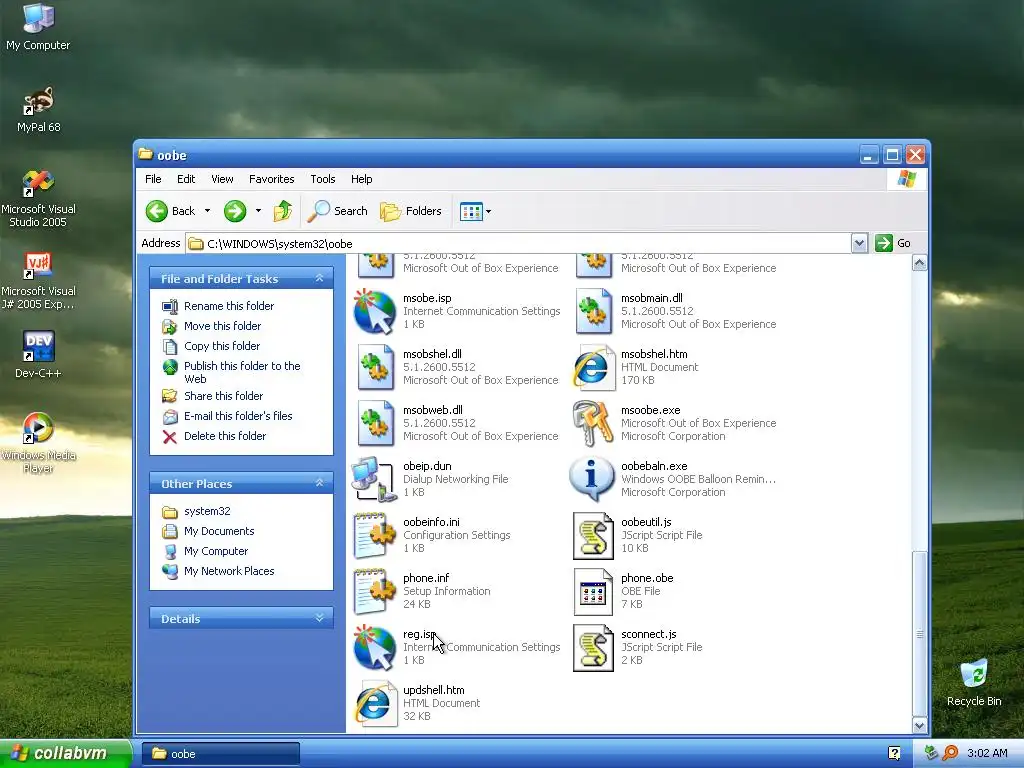Click Copy this folder link
The image size is (1024, 768).
pyautogui.click(x=221, y=346)
